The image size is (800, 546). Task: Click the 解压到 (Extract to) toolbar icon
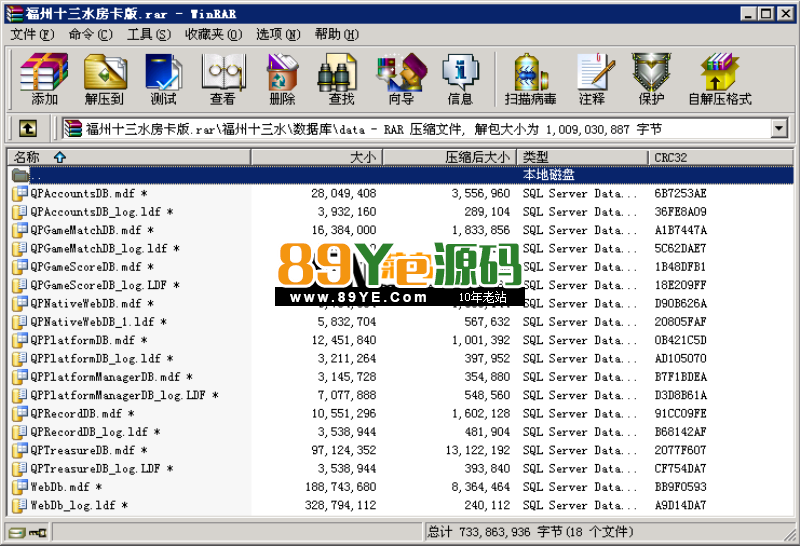(x=105, y=79)
